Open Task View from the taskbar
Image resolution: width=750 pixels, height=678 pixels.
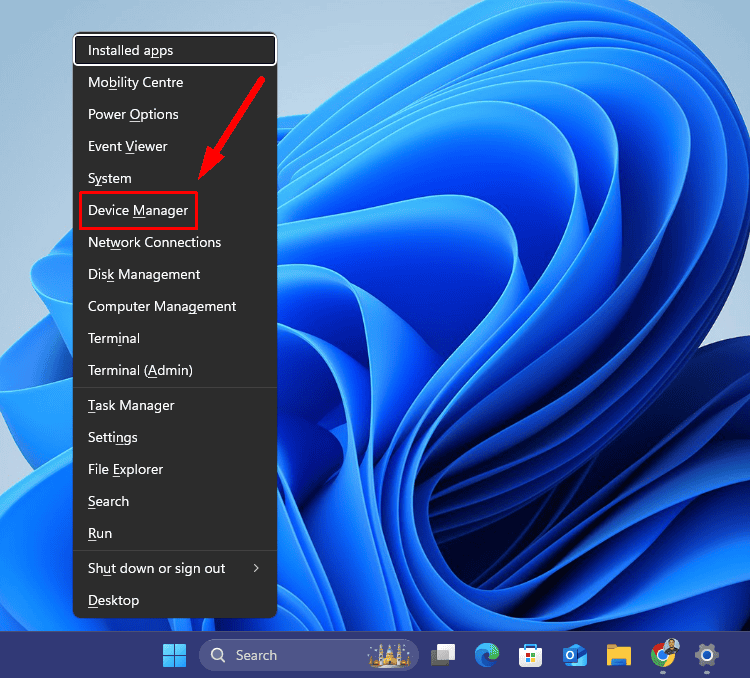443,655
